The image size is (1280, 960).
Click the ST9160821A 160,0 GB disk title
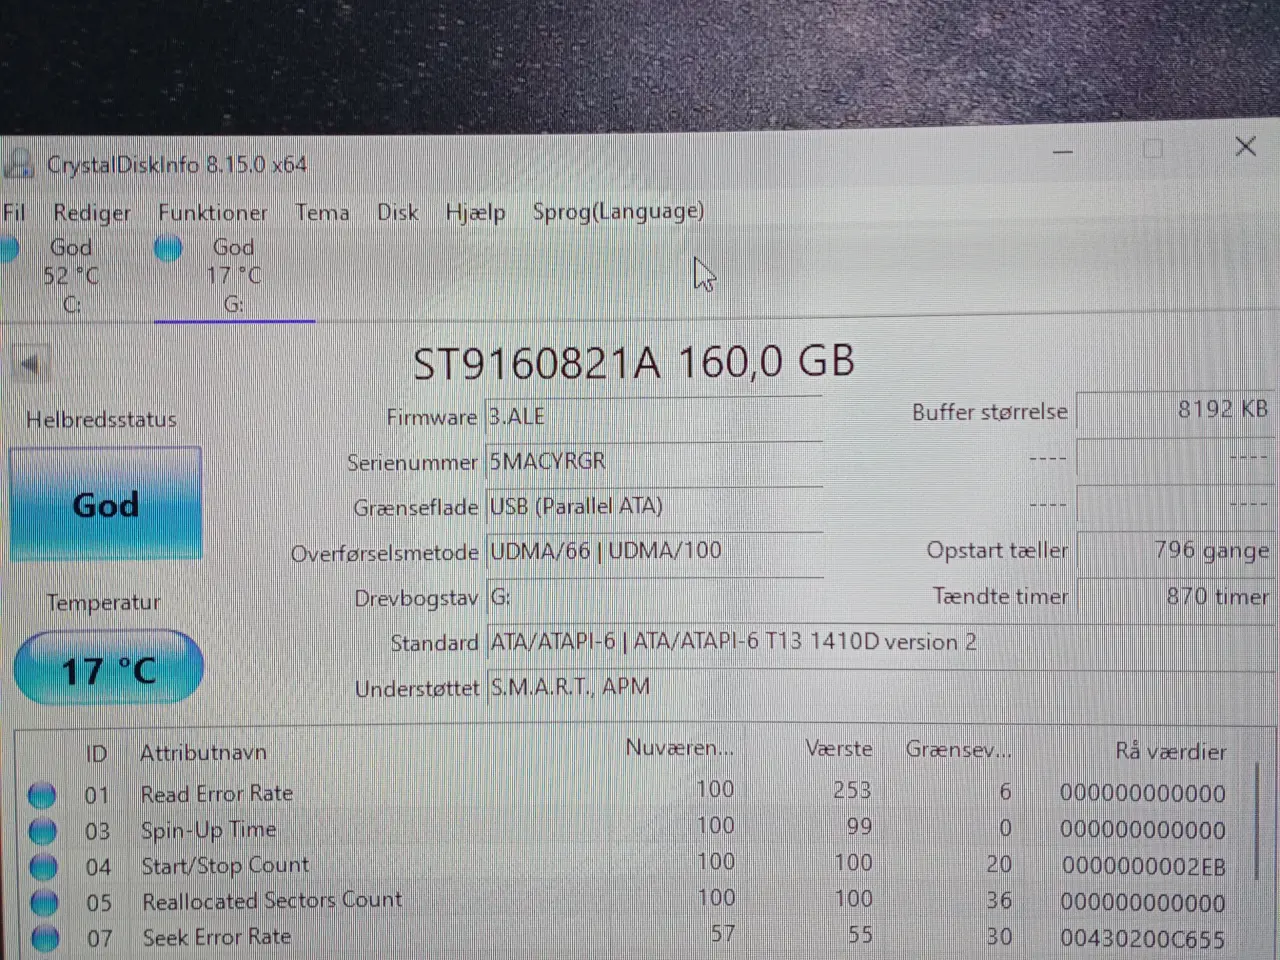pos(634,362)
